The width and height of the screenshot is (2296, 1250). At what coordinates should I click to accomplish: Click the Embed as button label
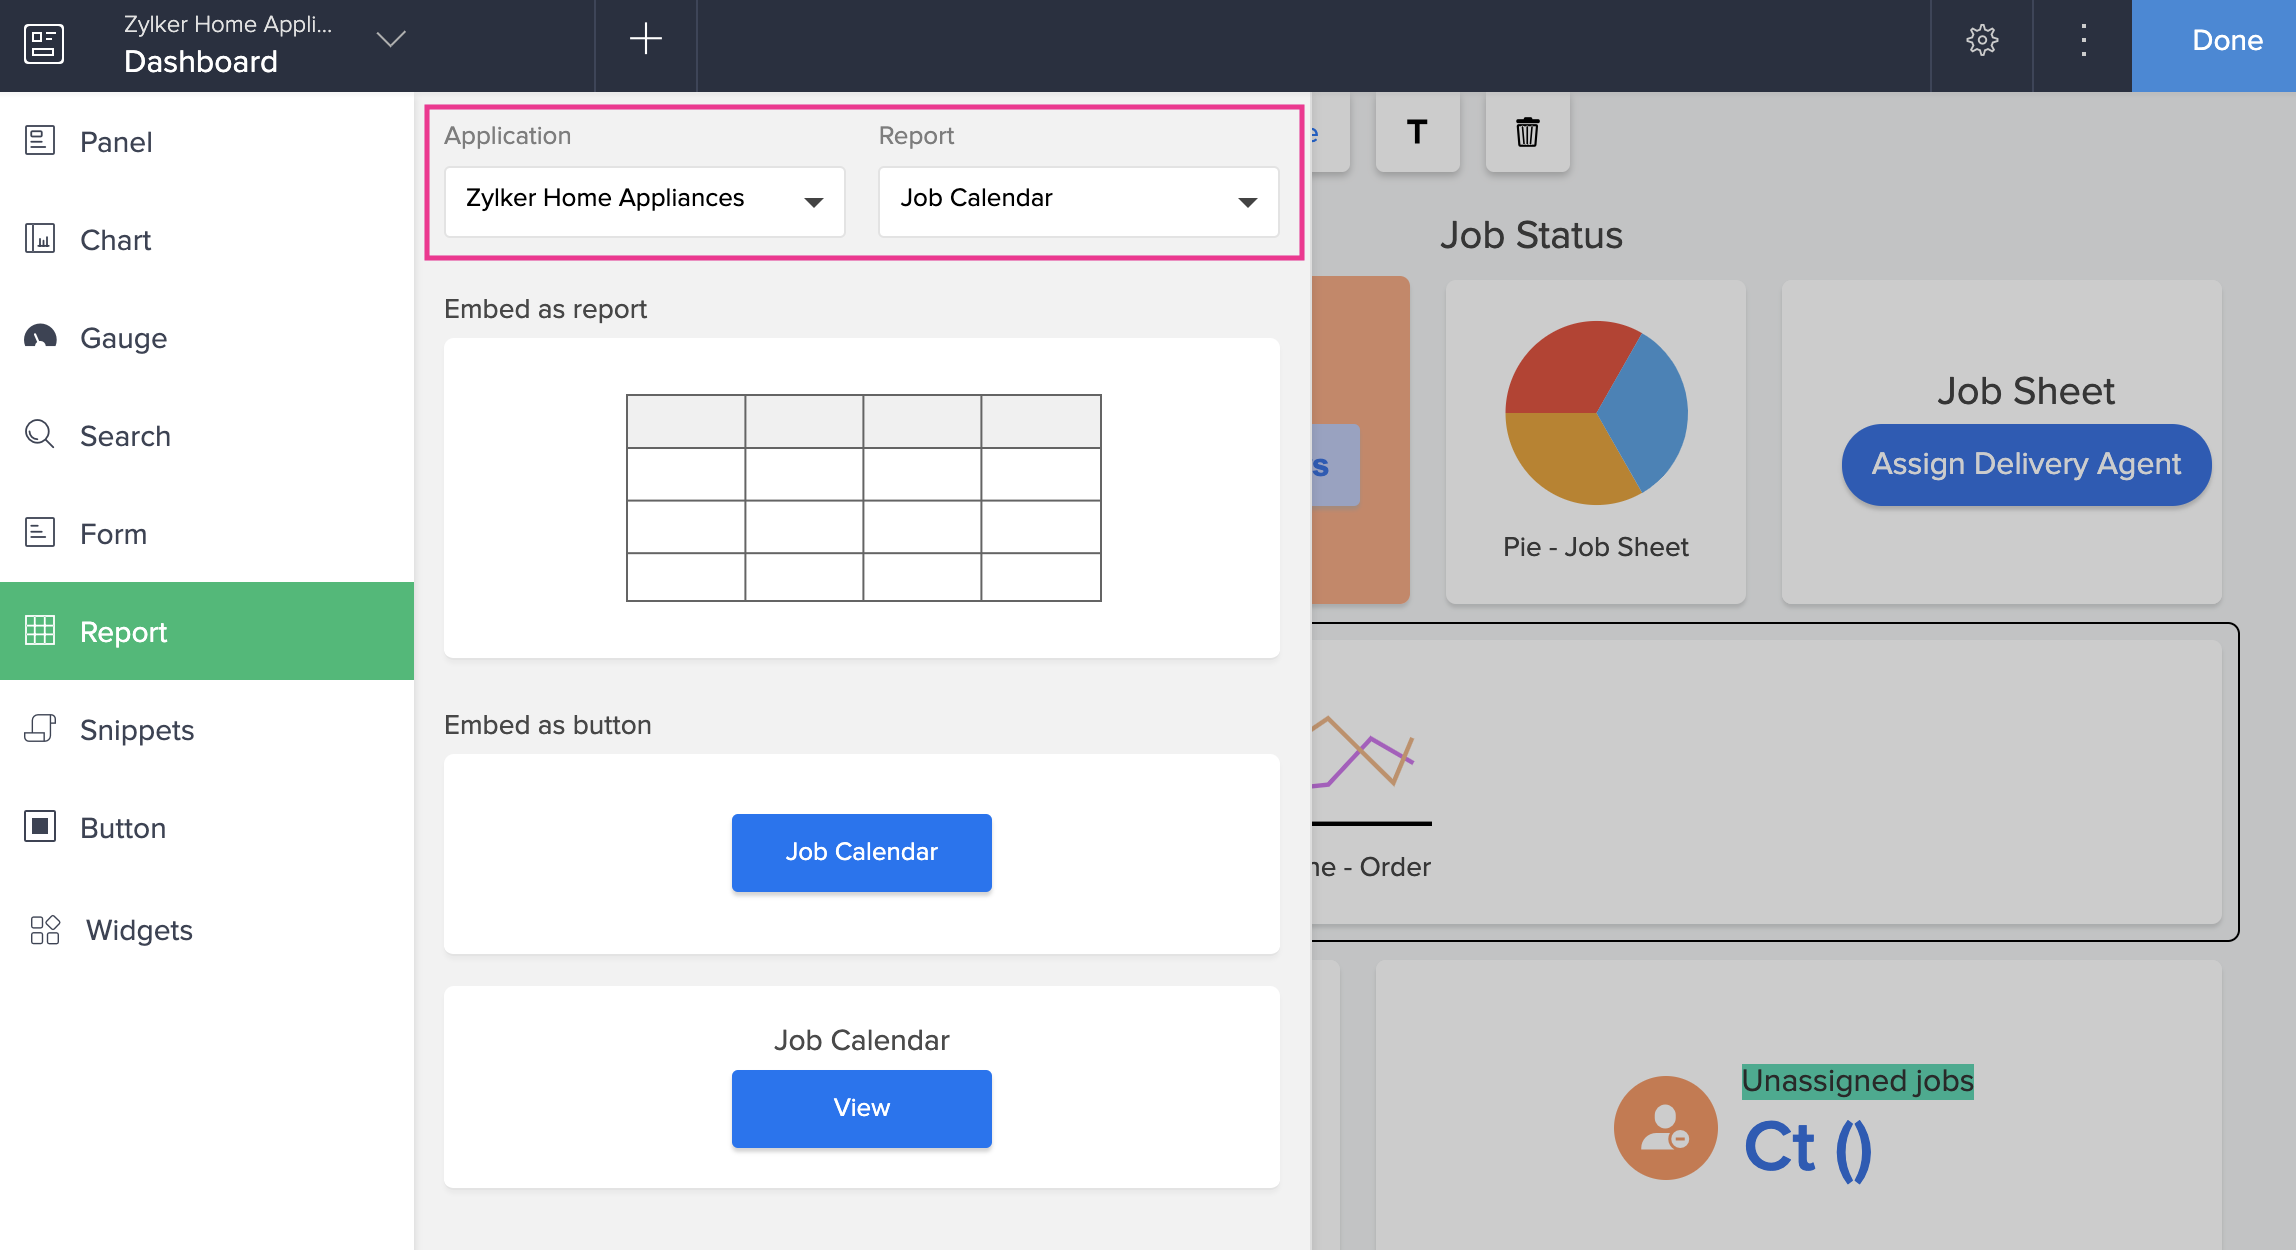[x=547, y=725]
